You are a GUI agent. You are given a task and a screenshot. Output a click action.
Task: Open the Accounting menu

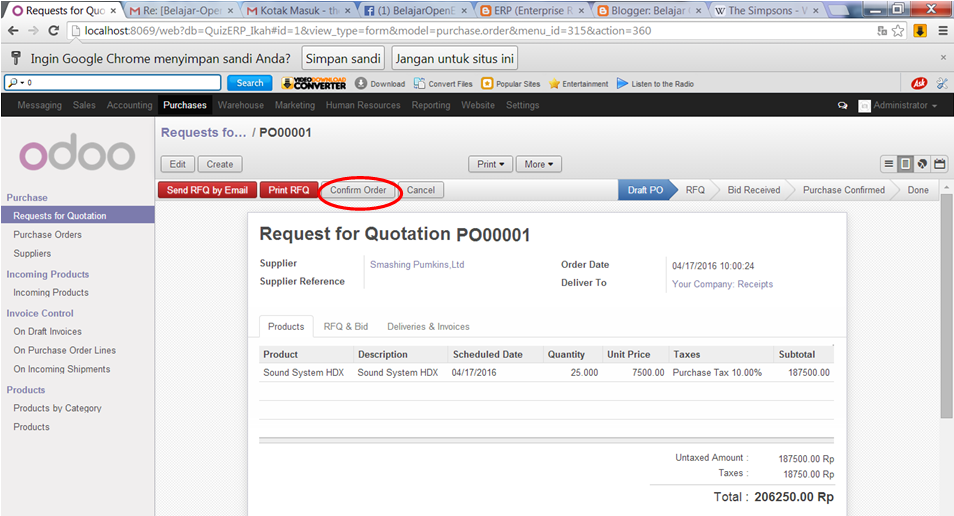(x=130, y=105)
